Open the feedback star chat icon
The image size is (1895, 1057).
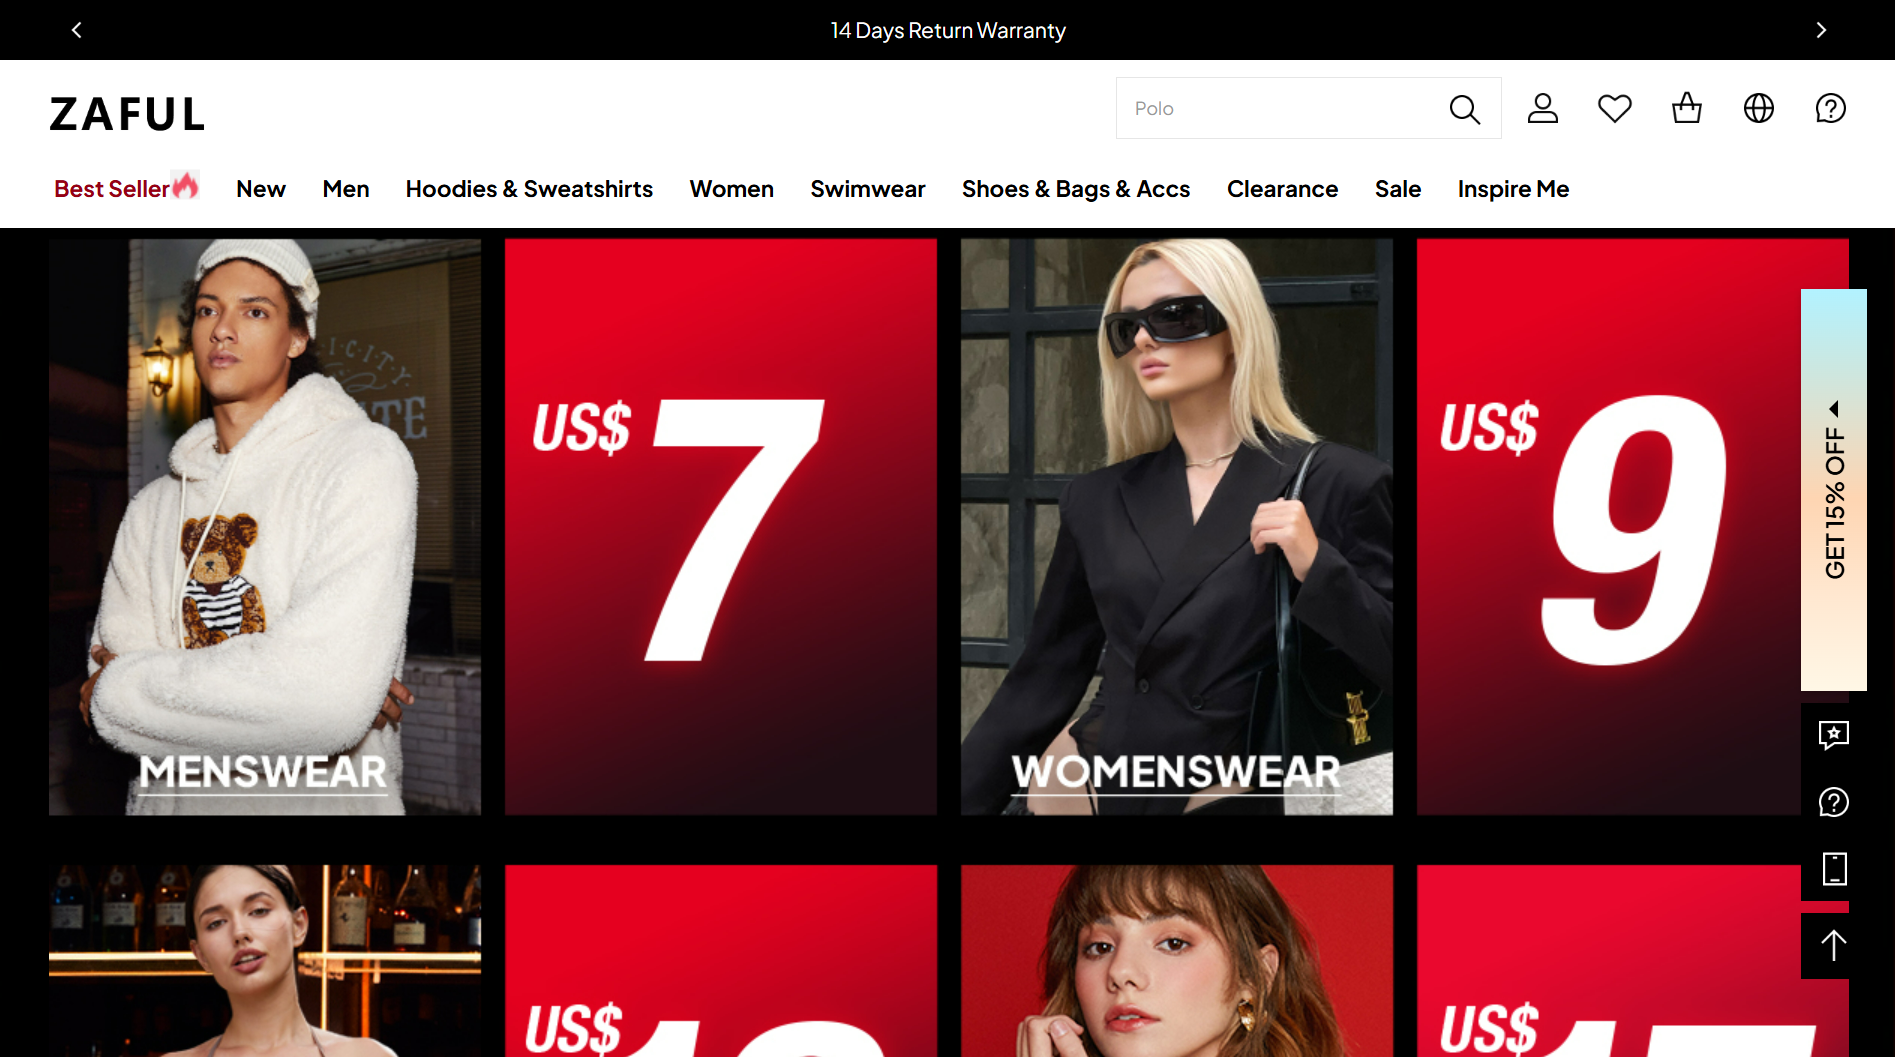pos(1833,735)
